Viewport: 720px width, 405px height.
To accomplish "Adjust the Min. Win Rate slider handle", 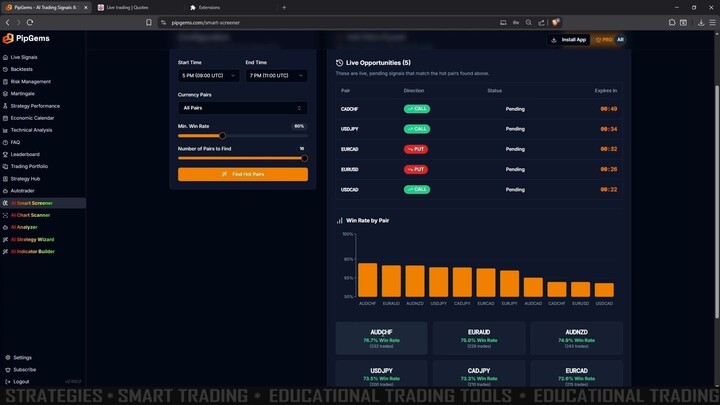I will [x=222, y=136].
